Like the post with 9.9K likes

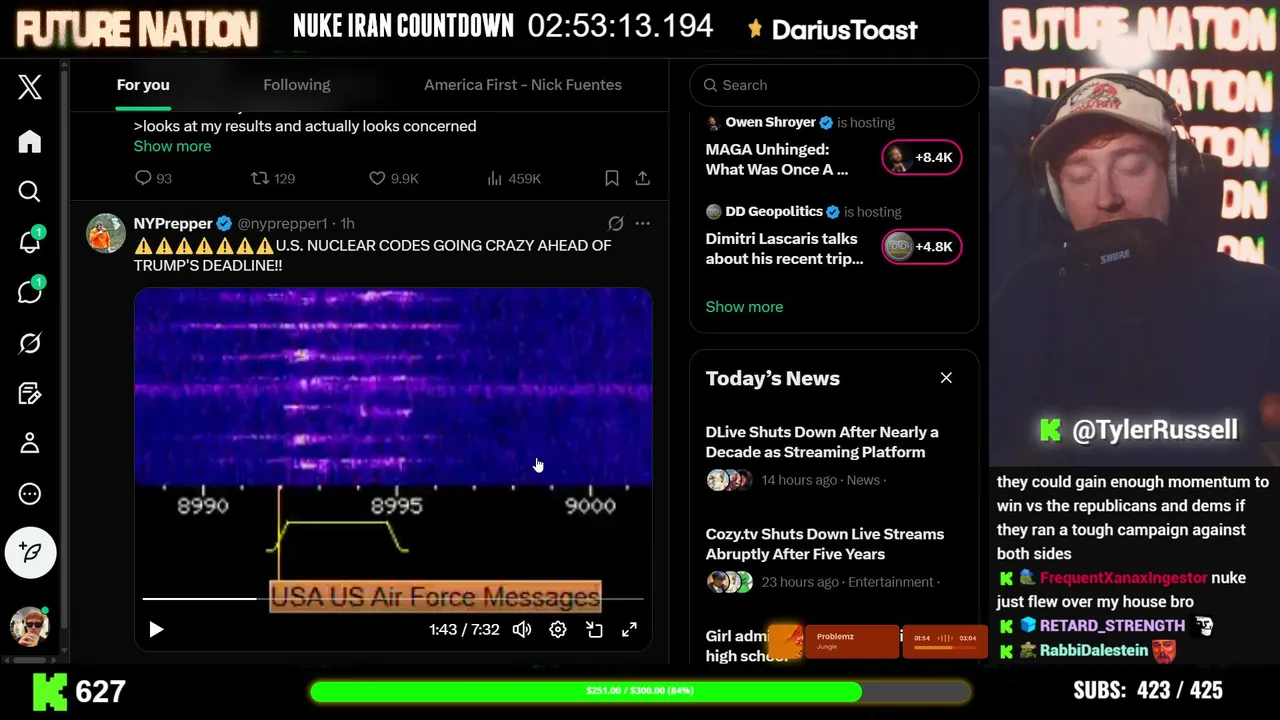[393, 178]
